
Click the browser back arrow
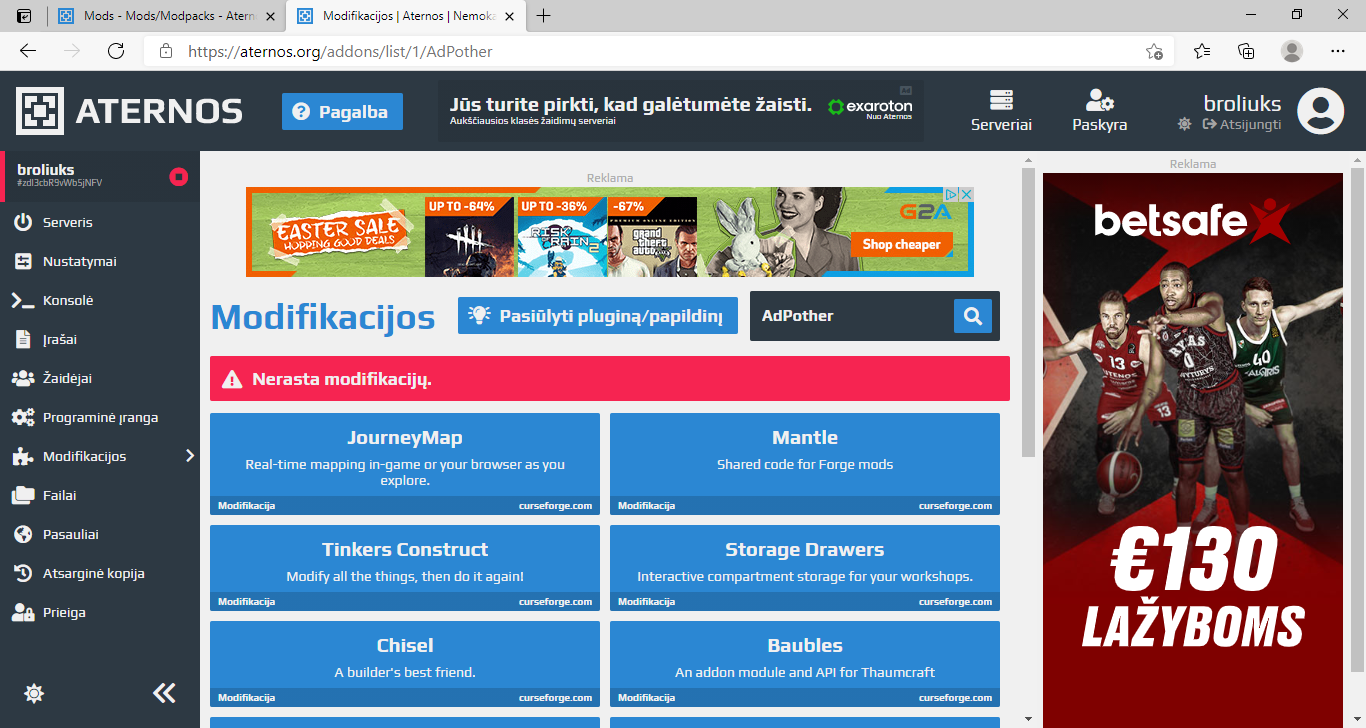point(27,51)
